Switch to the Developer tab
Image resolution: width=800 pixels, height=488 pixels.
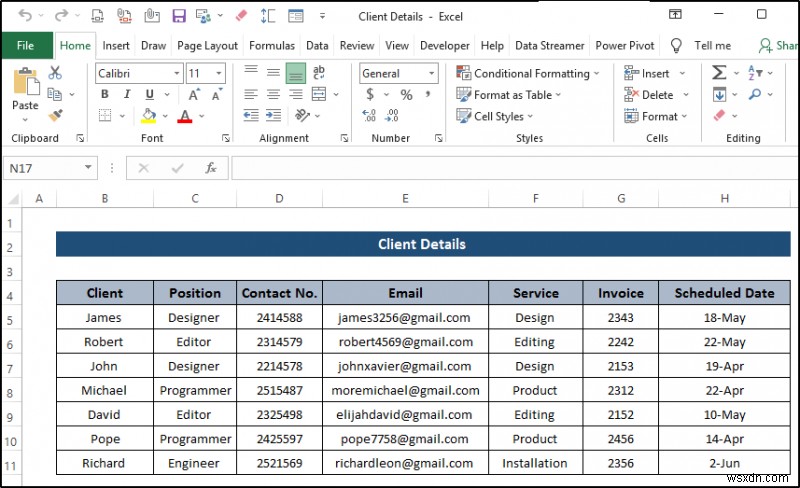click(444, 45)
